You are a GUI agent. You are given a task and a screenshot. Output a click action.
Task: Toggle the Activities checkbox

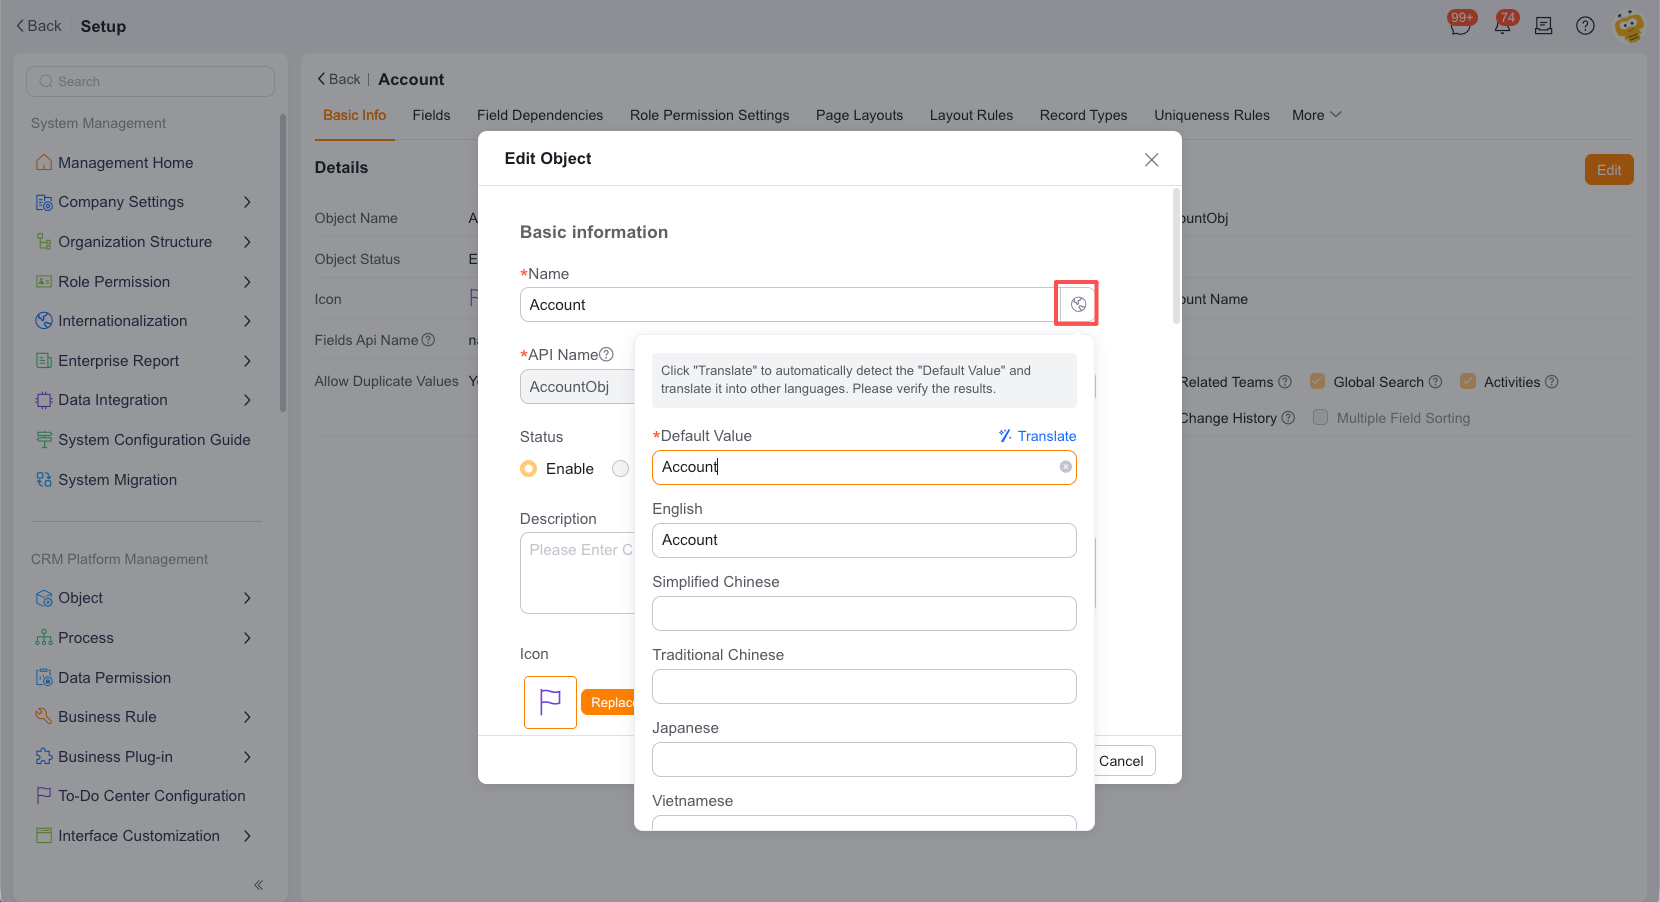[1468, 381]
